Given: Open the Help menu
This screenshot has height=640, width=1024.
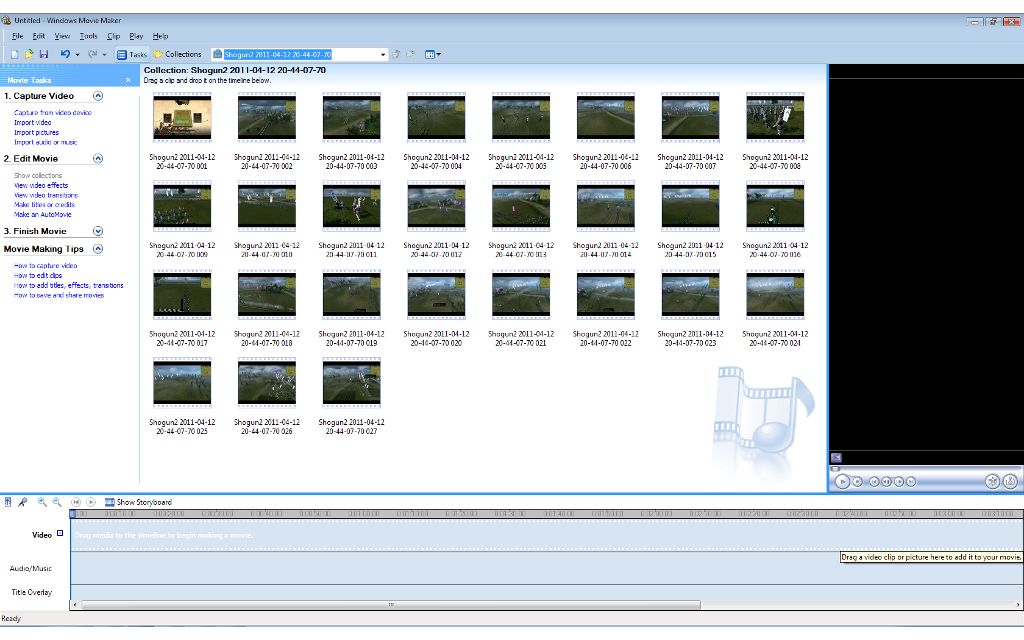Looking at the screenshot, I should pyautogui.click(x=160, y=37).
